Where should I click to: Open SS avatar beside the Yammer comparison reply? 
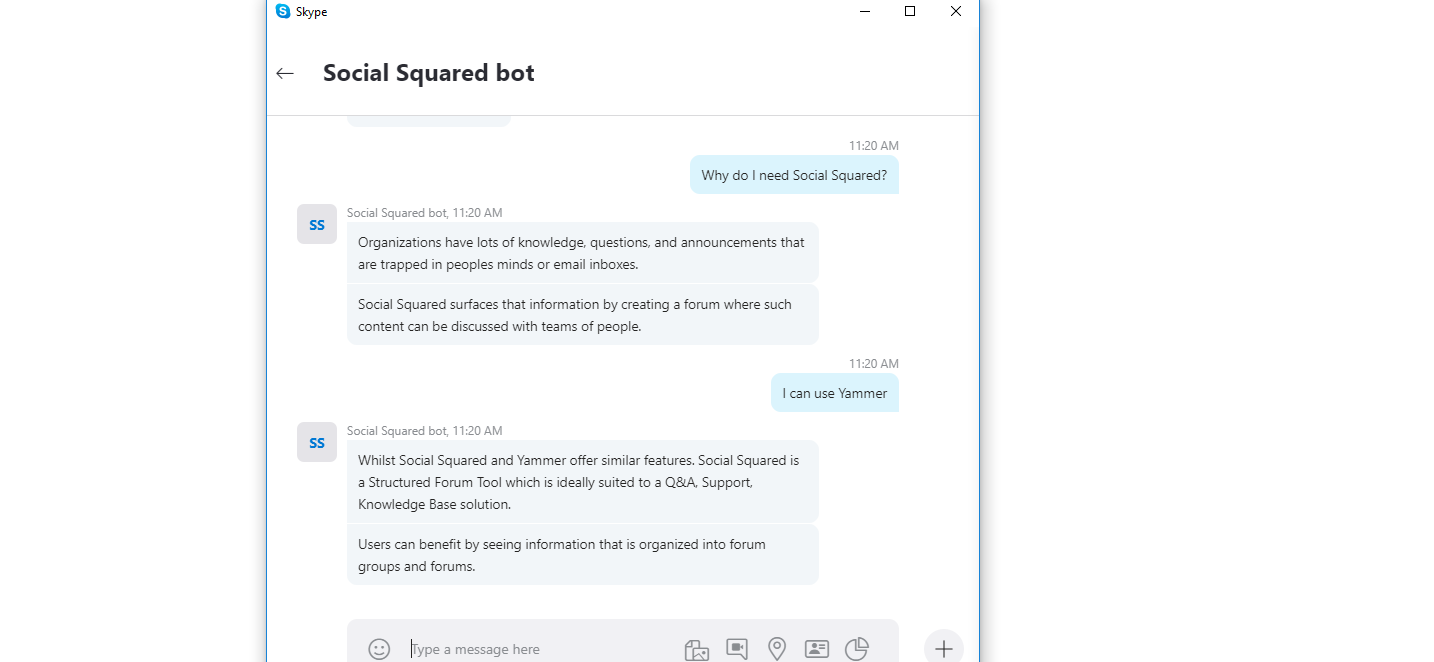317,442
